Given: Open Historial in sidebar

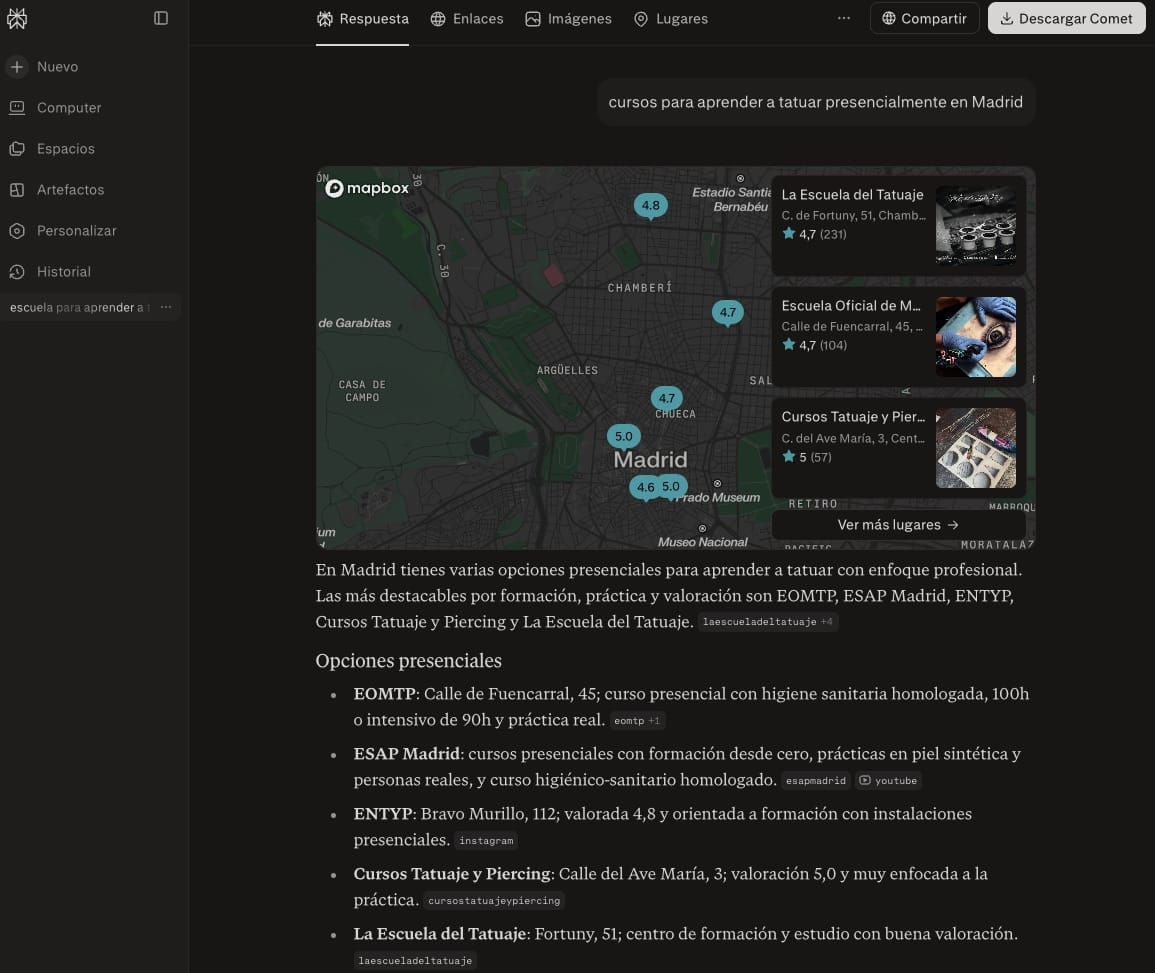Looking at the screenshot, I should [50, 272].
